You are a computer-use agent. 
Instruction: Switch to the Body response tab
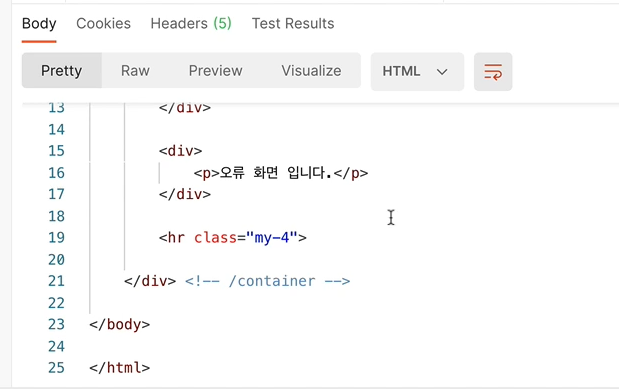(x=39, y=24)
